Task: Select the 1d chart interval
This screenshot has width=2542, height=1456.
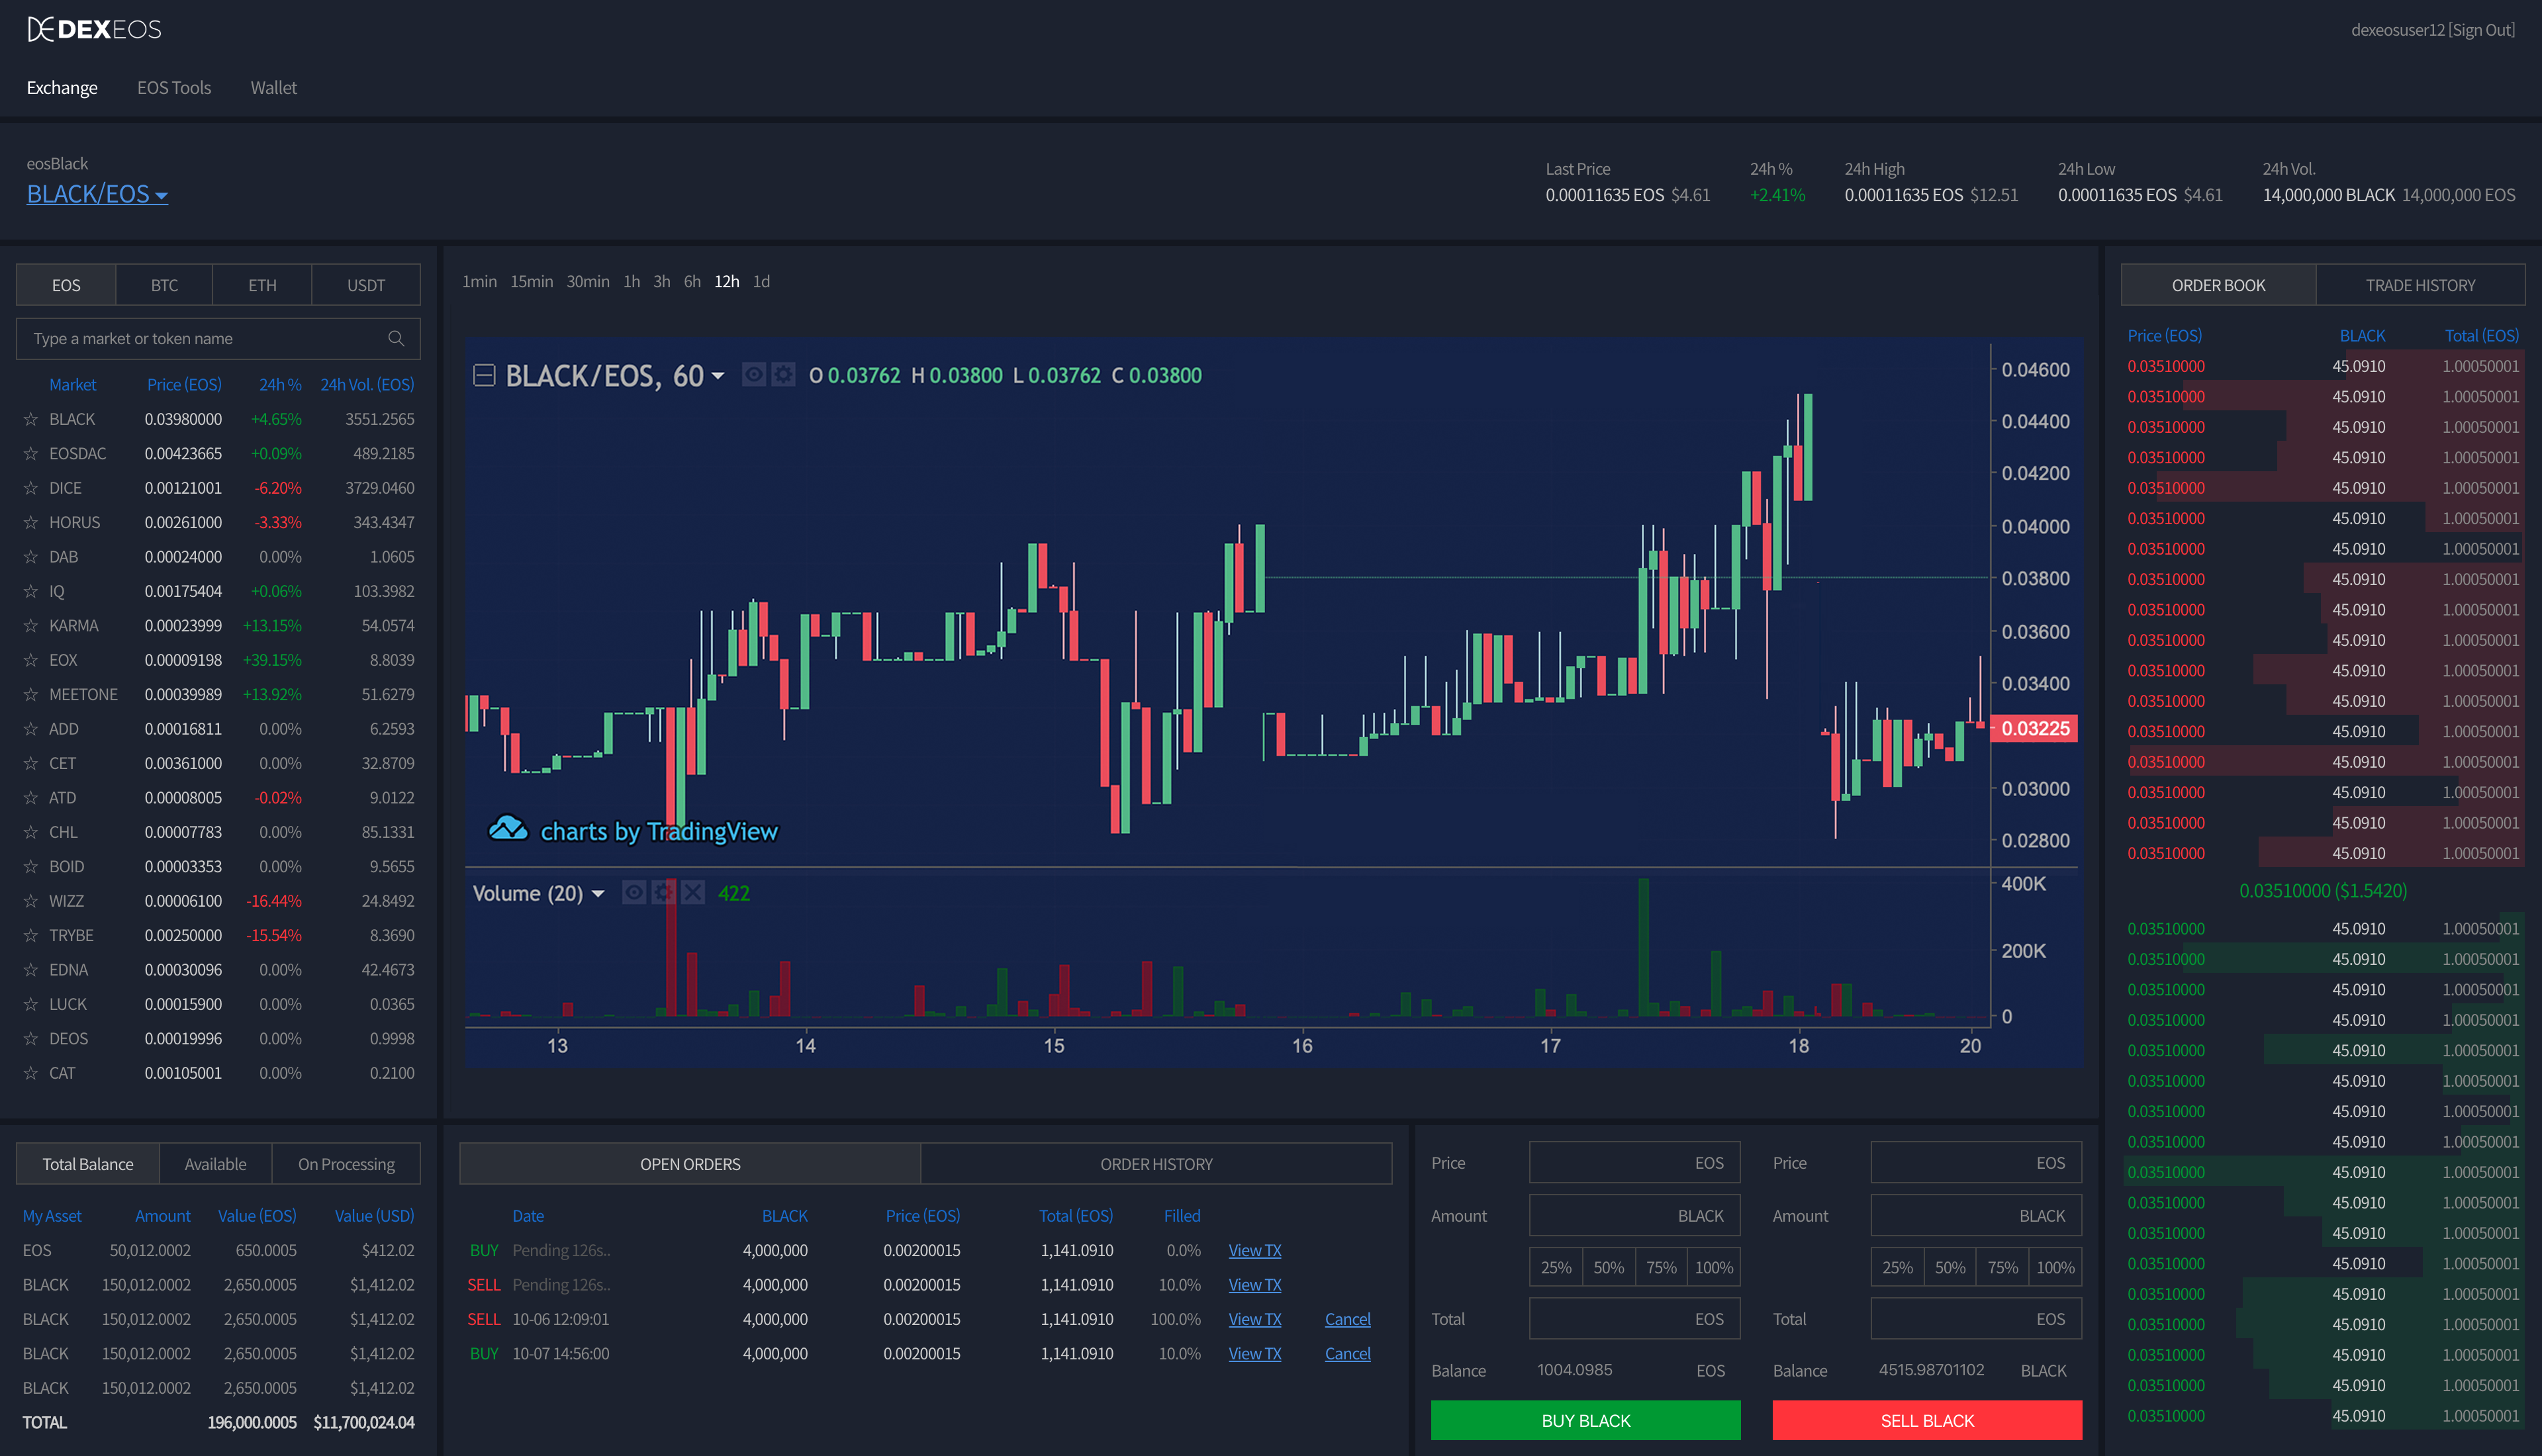Action: pos(762,282)
